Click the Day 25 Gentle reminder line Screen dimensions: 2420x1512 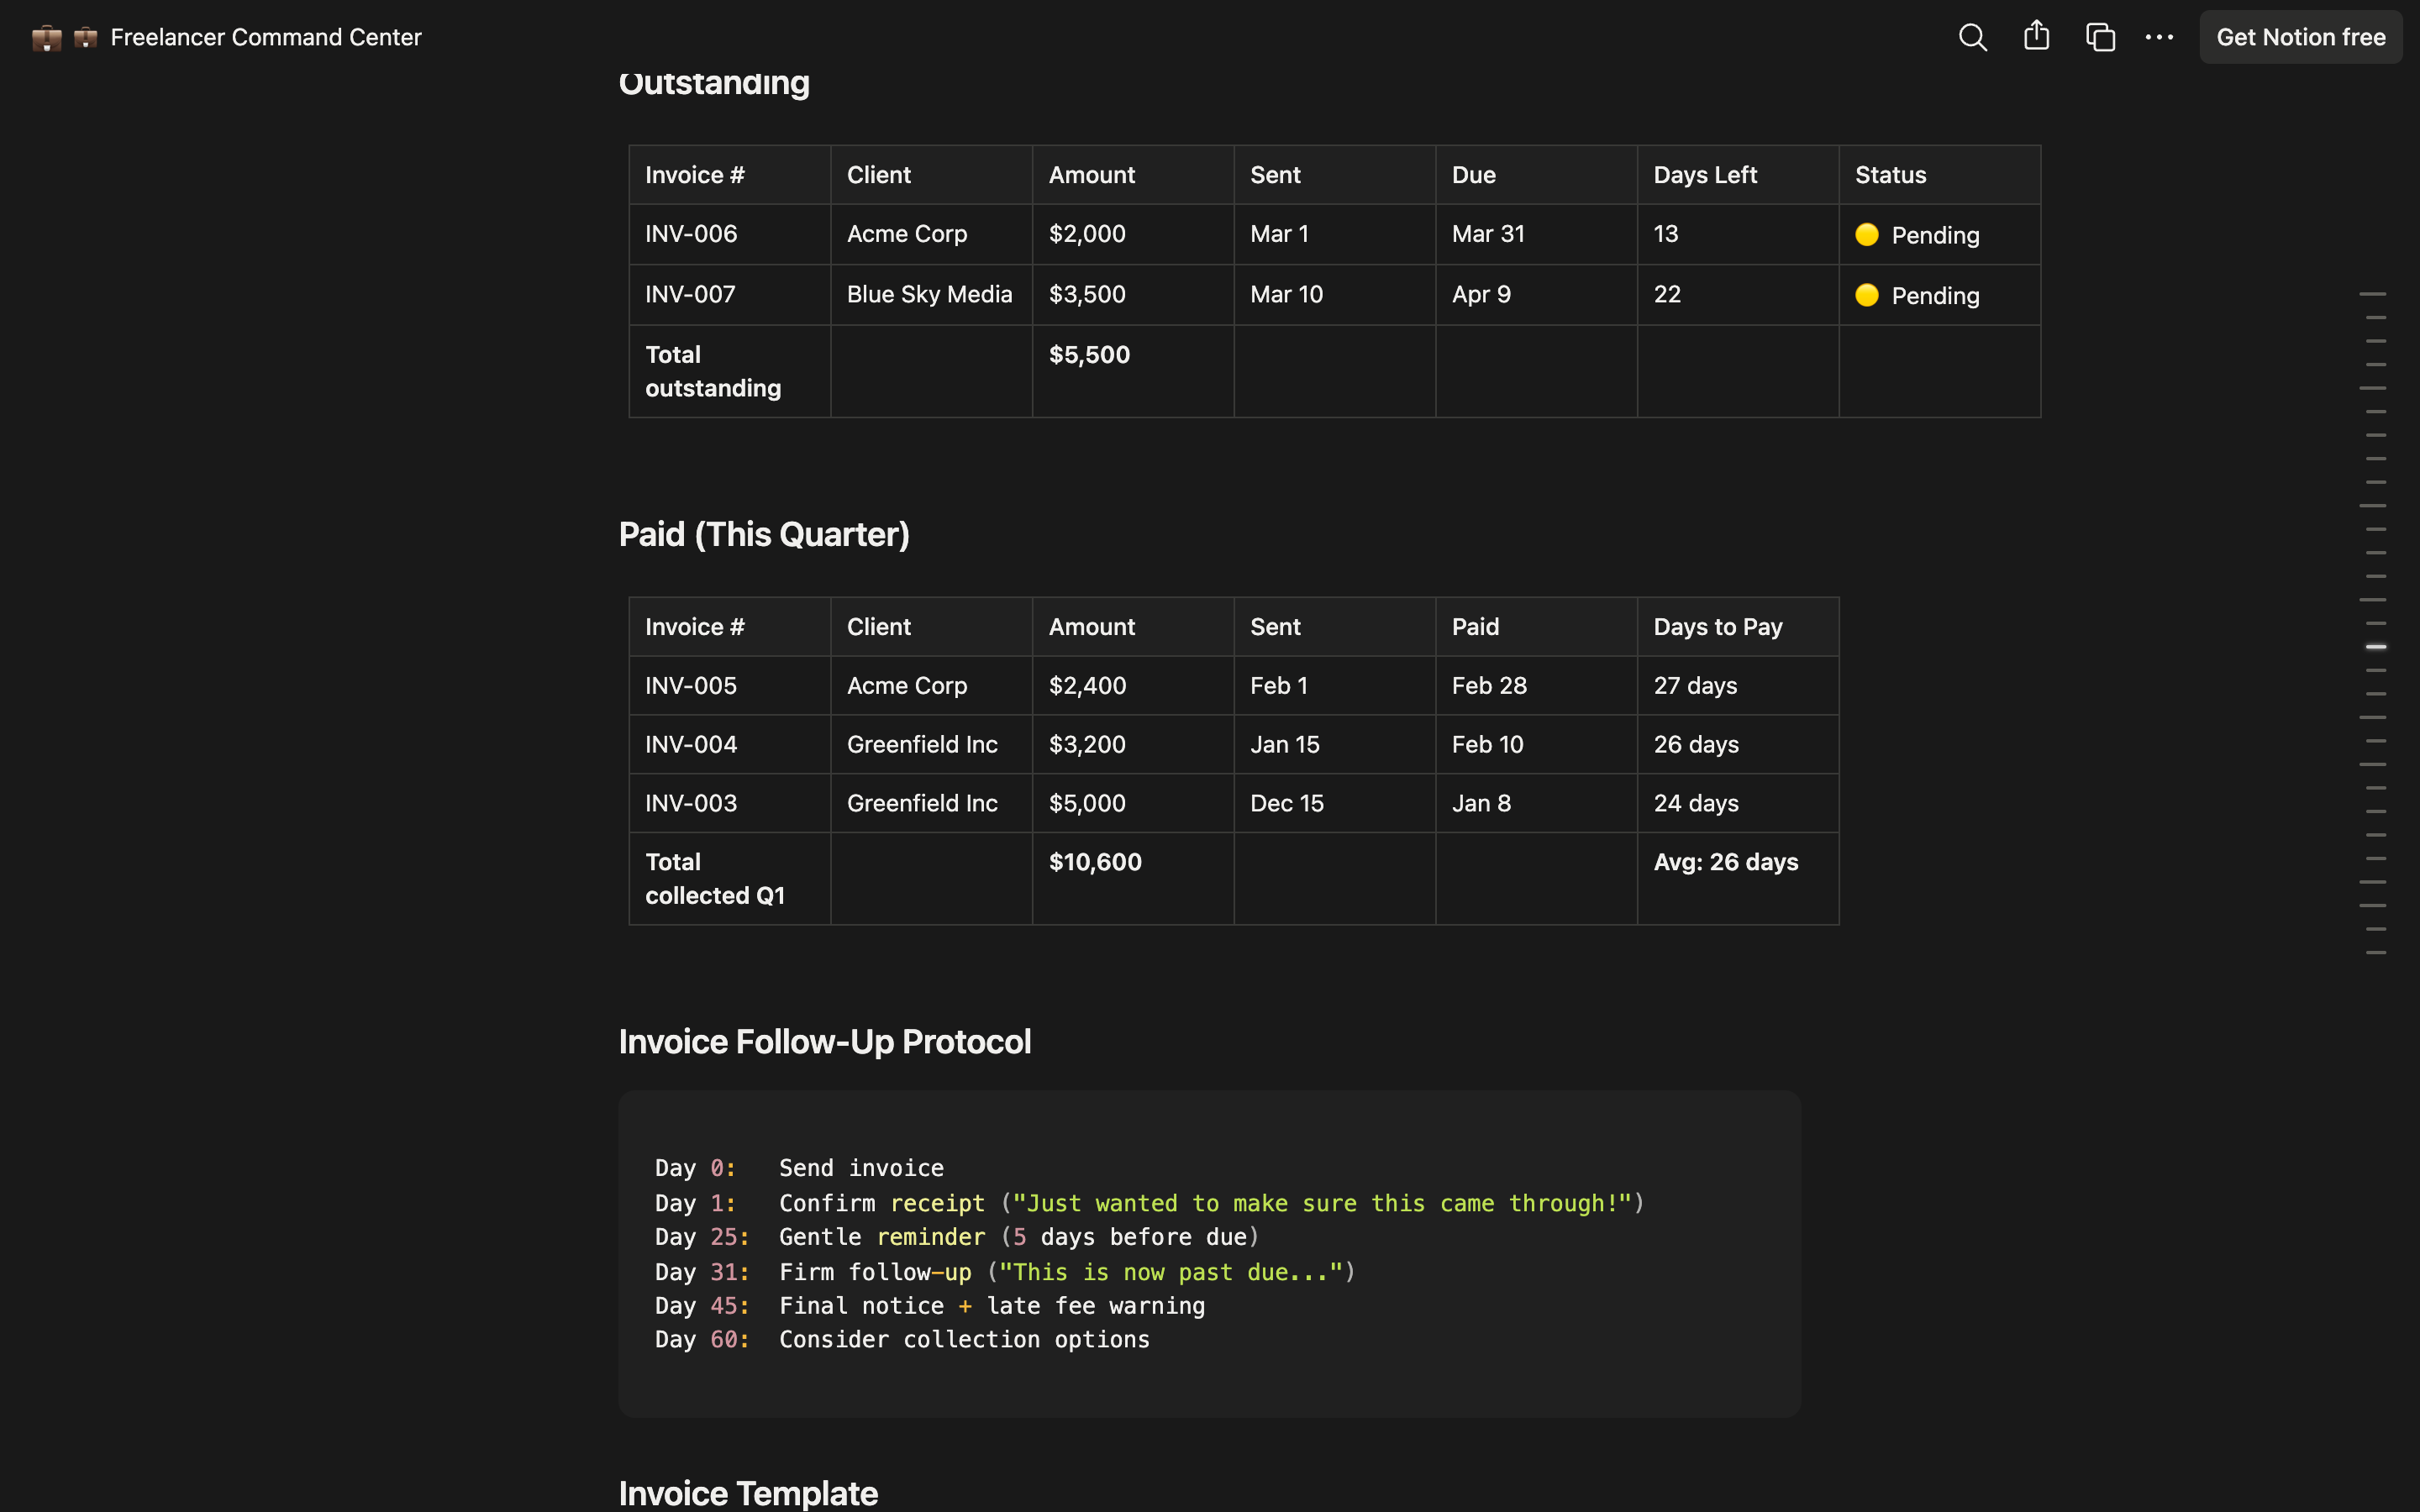click(957, 1237)
